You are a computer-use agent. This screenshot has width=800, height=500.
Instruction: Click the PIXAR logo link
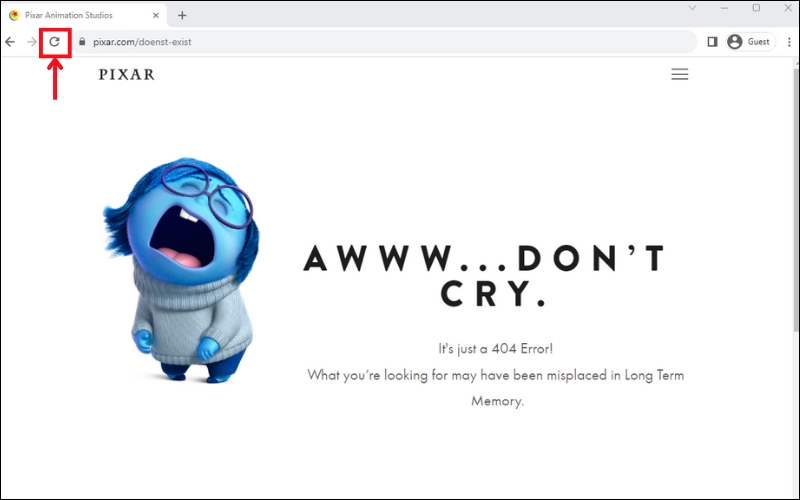(x=127, y=74)
